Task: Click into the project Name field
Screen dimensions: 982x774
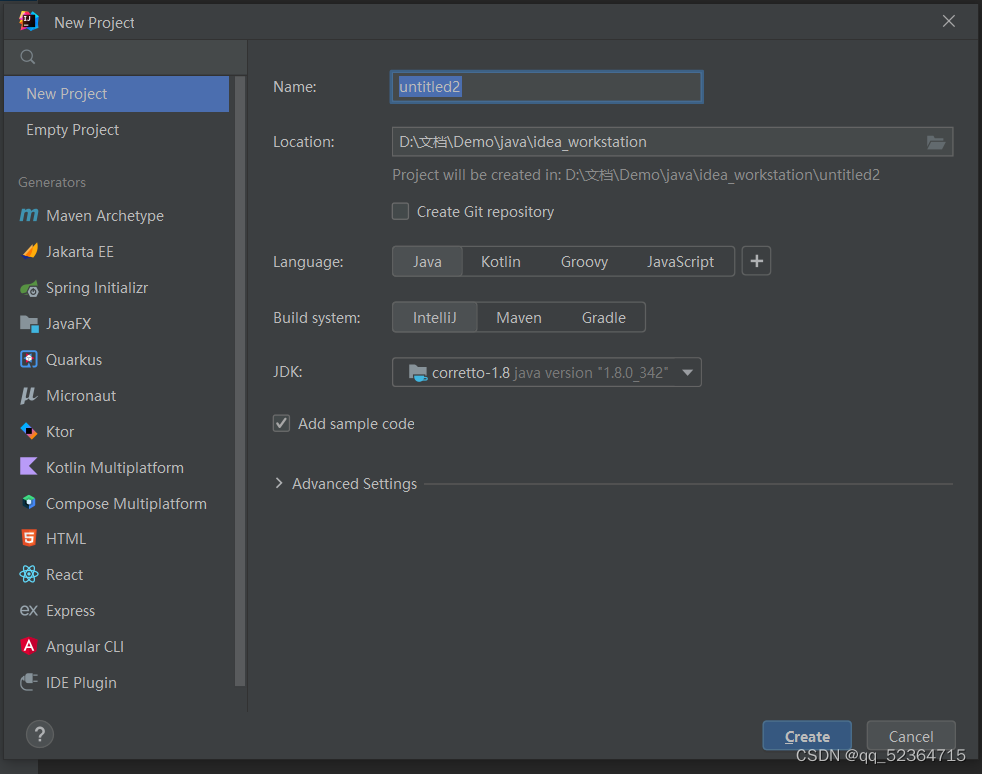Action: [x=546, y=87]
